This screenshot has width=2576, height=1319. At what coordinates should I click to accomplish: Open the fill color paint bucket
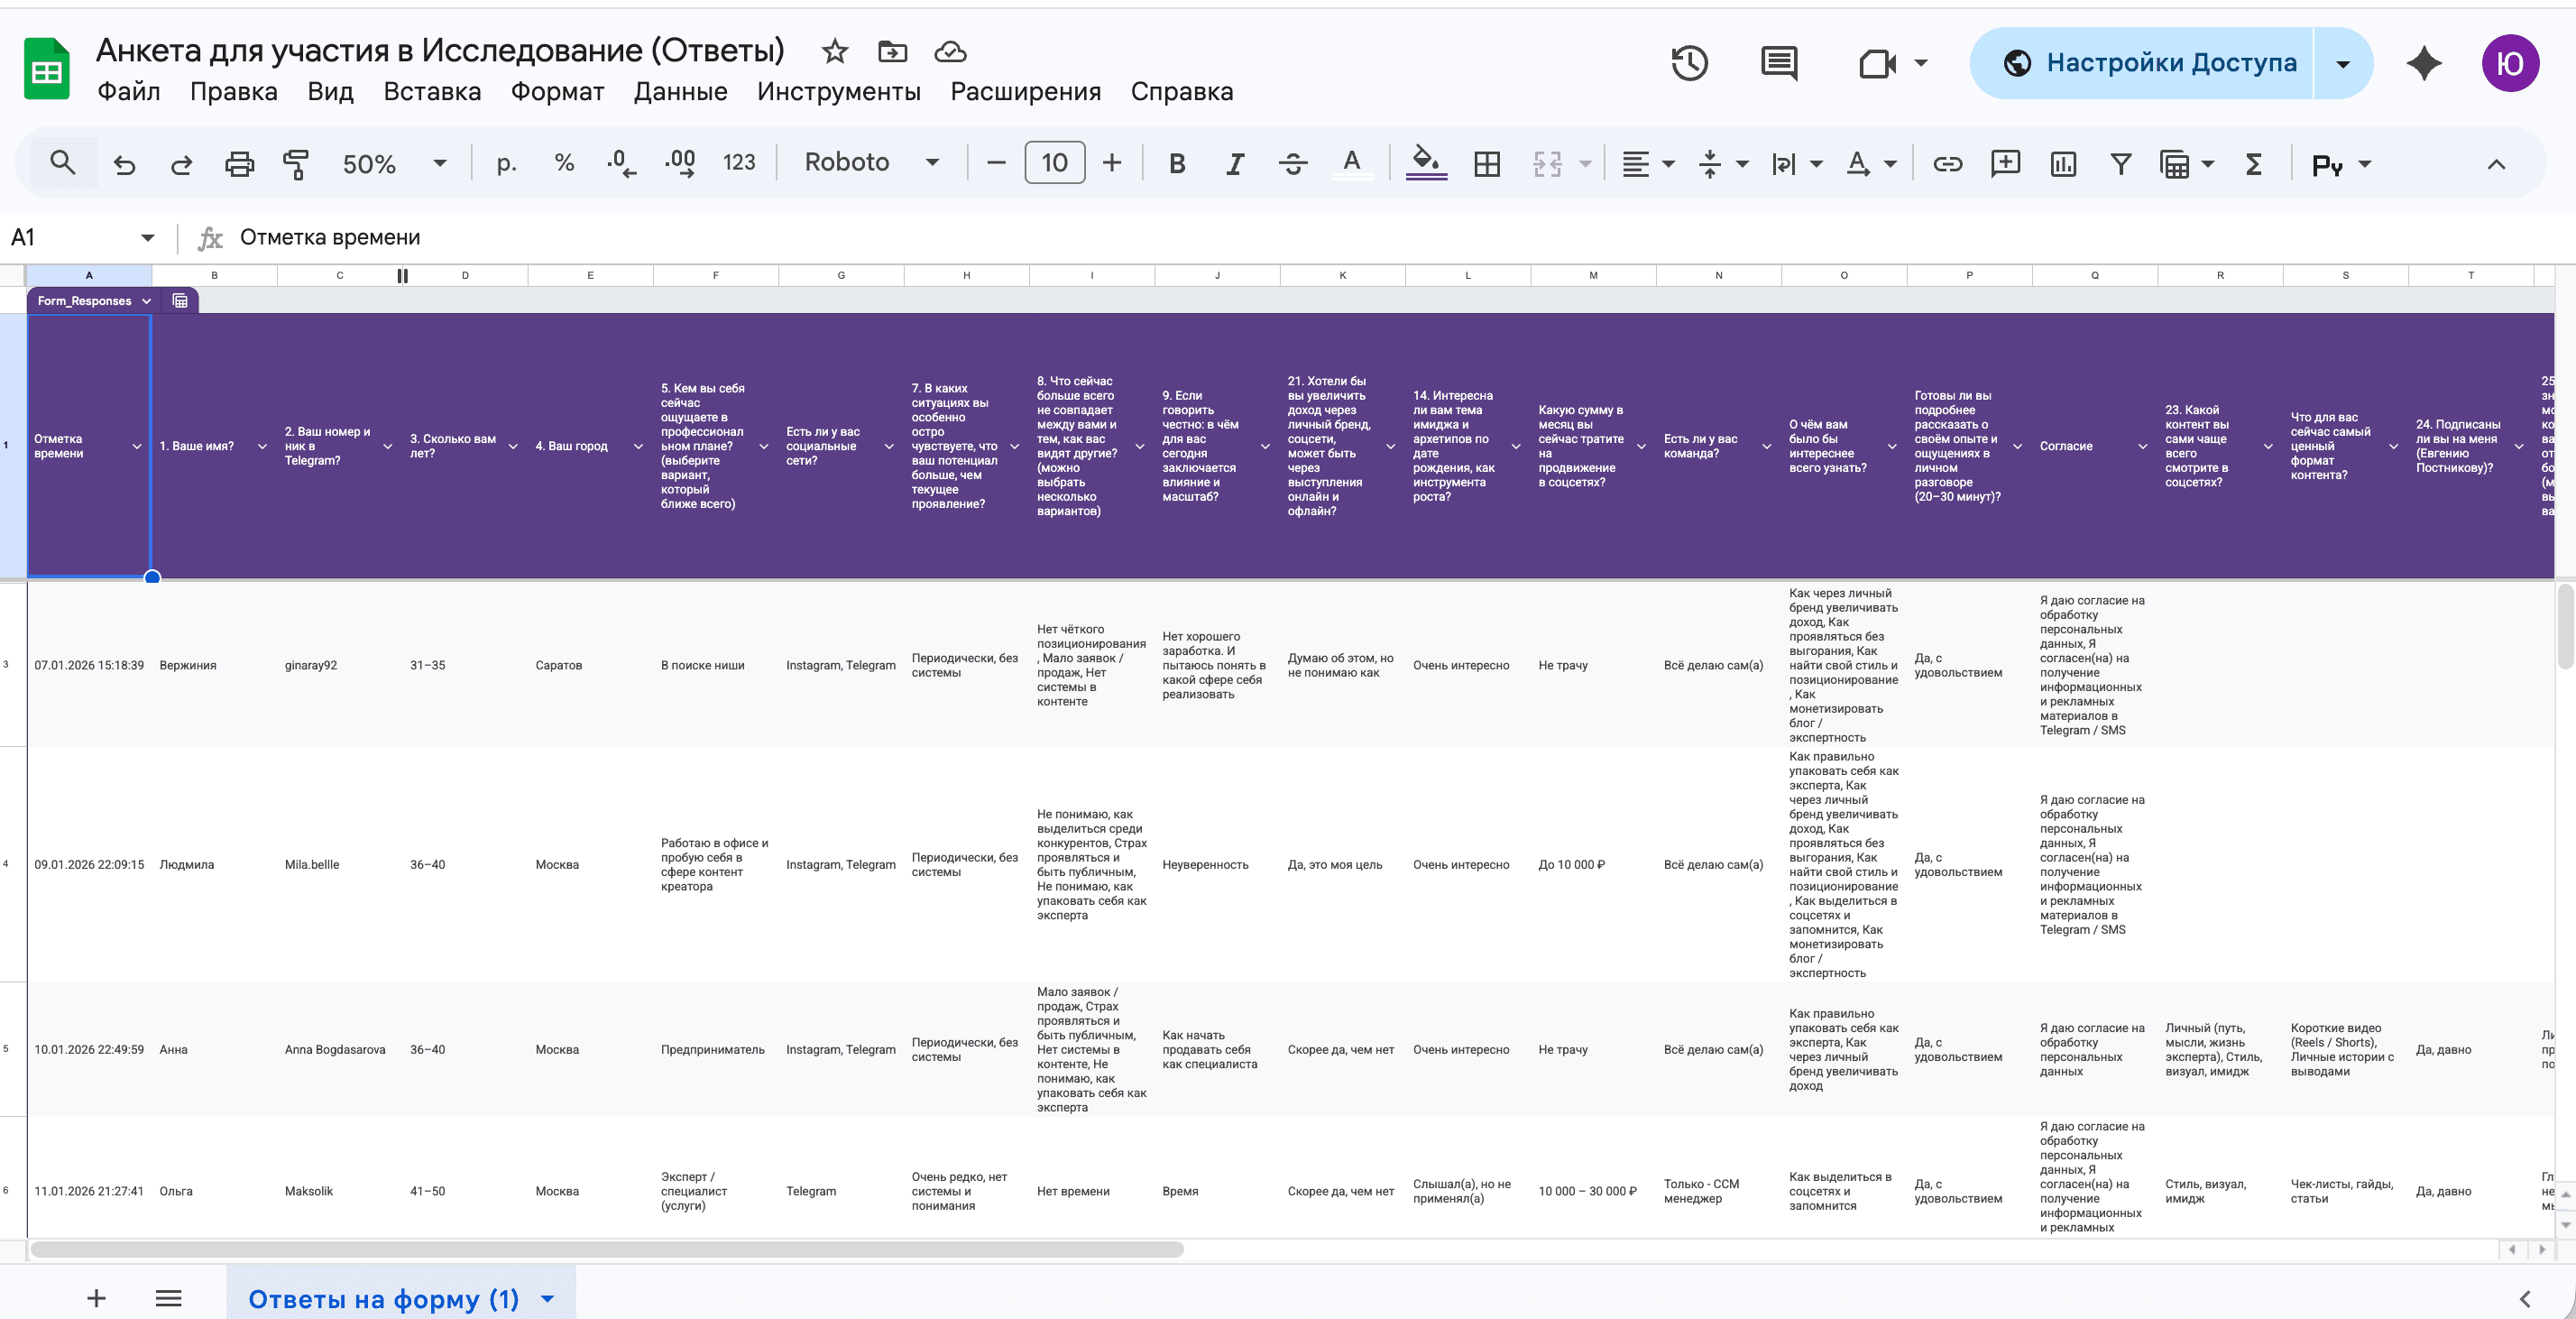click(1426, 163)
